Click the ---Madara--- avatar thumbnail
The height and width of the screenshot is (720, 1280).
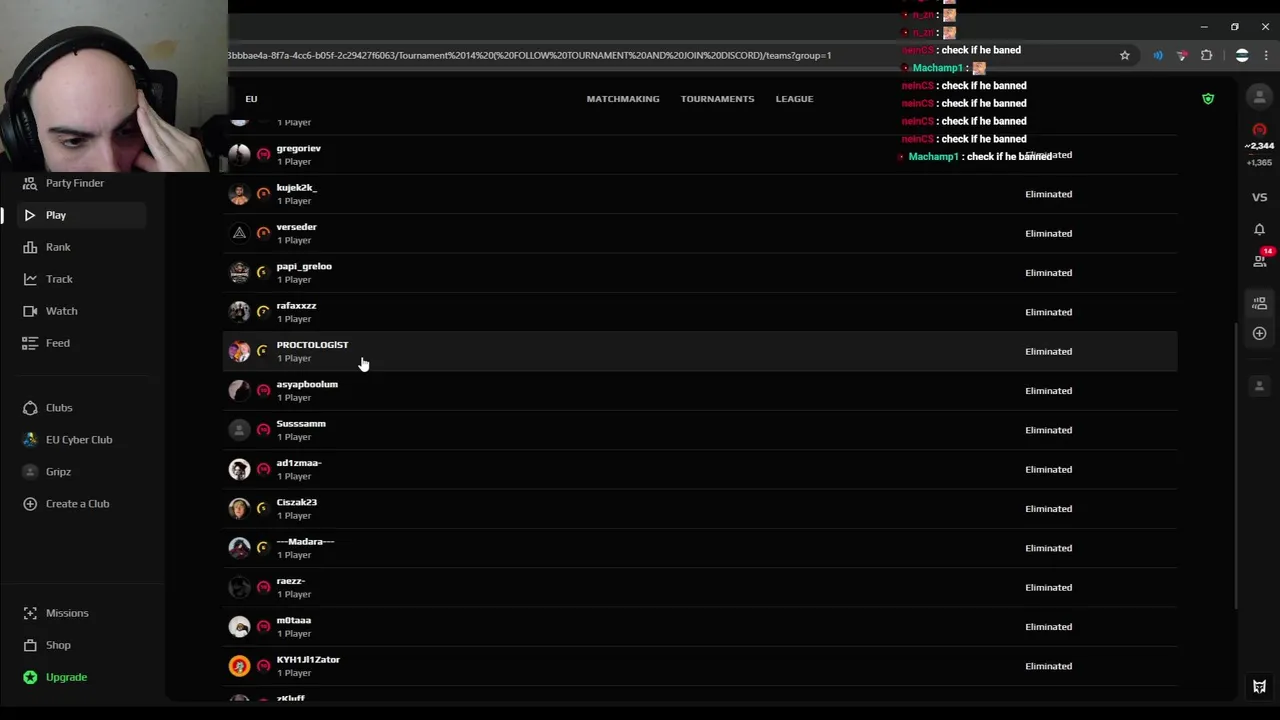click(239, 548)
